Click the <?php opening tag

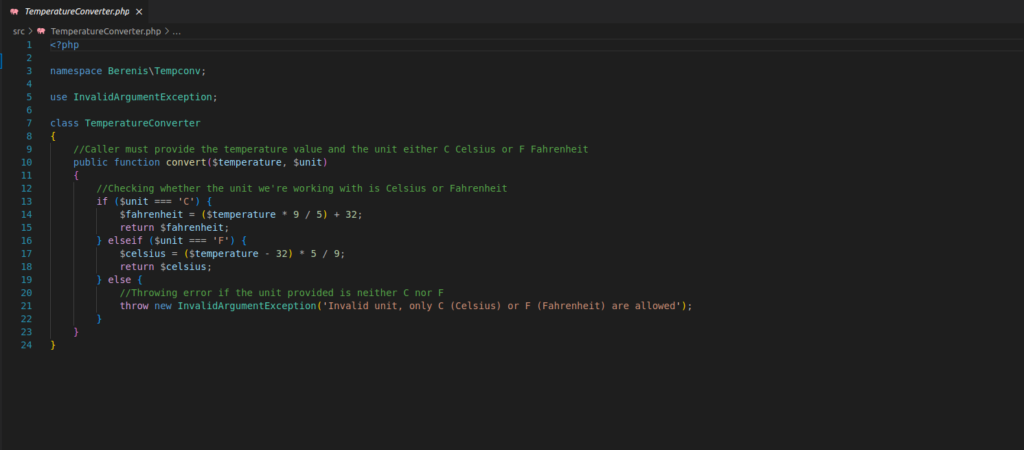pos(65,45)
